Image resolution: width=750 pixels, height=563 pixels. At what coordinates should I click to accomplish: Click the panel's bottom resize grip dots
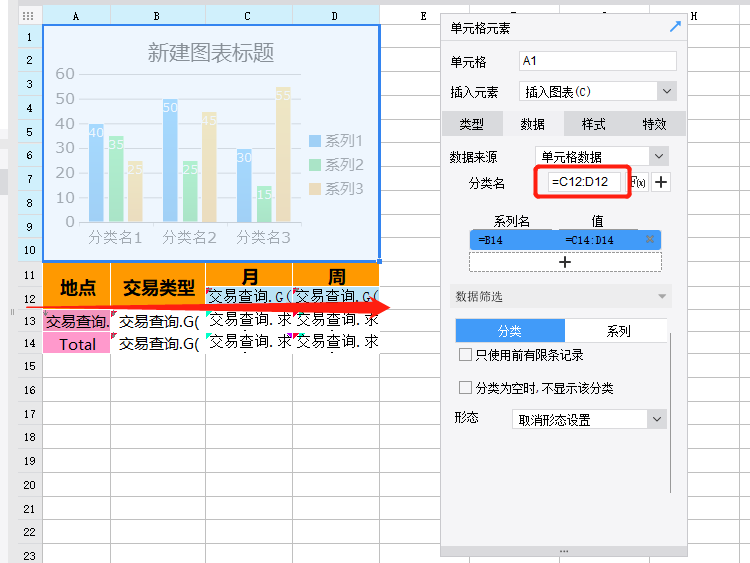click(x=564, y=551)
